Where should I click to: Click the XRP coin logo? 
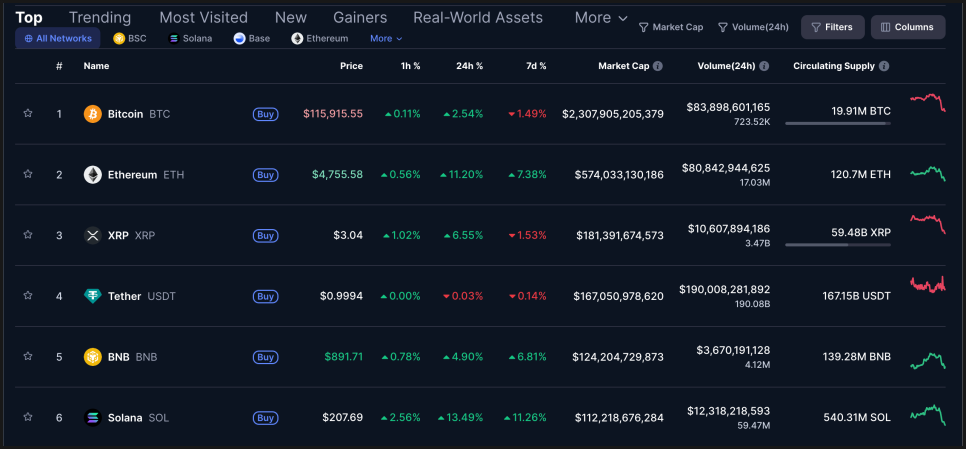[x=92, y=235]
